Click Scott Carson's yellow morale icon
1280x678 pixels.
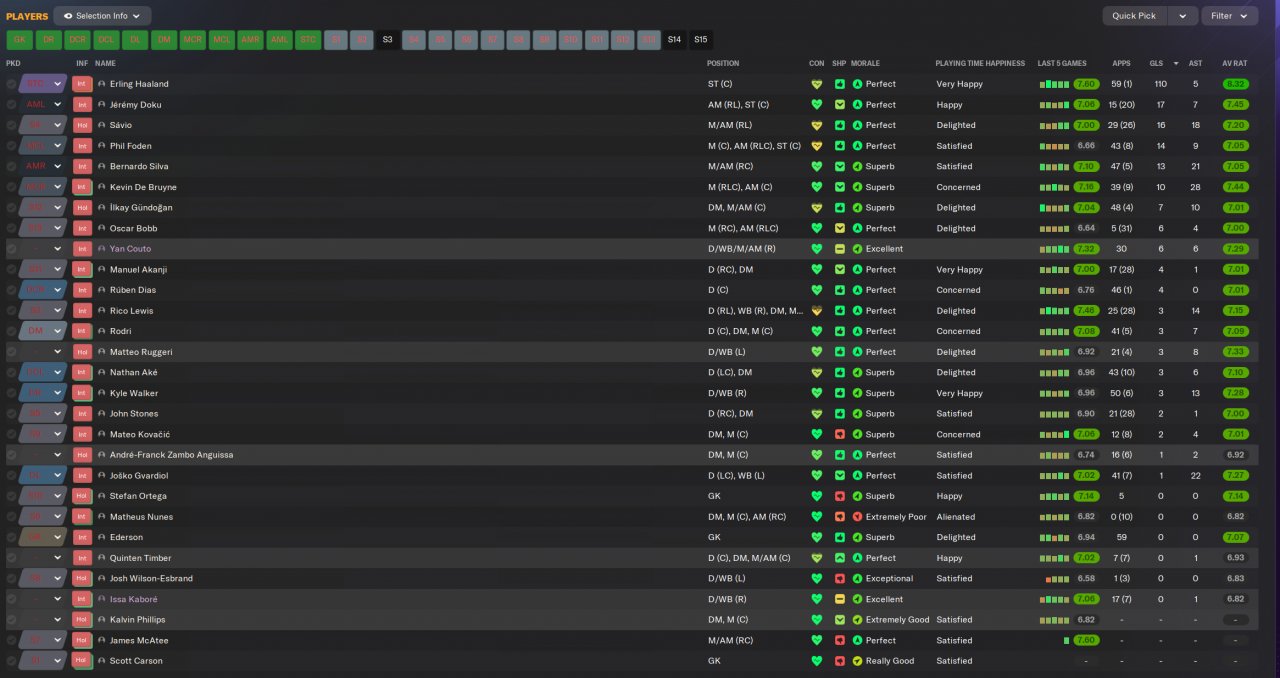coord(857,661)
